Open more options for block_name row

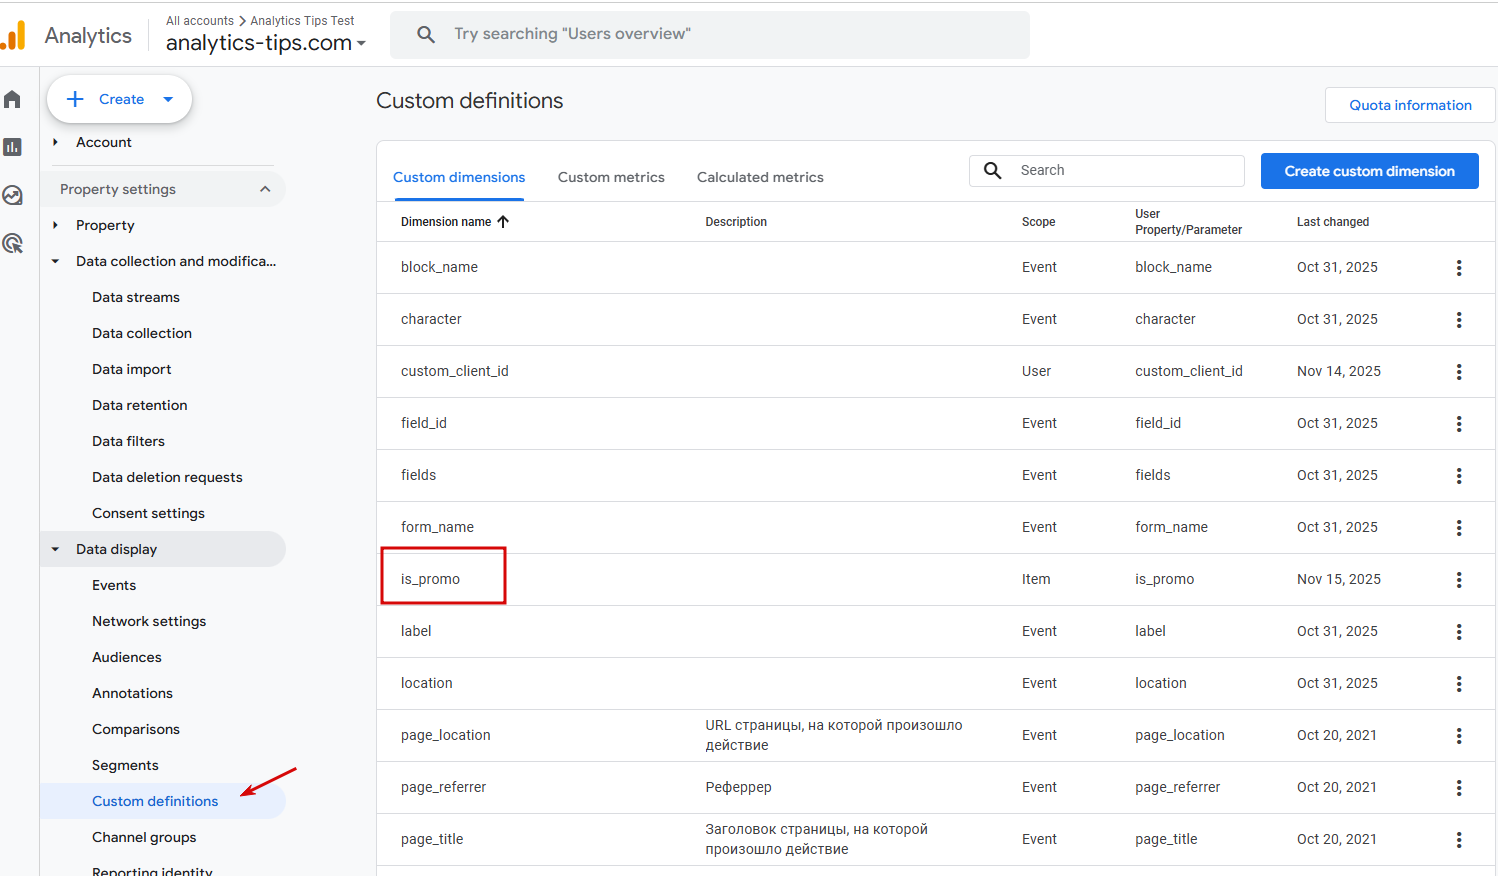pos(1459,268)
